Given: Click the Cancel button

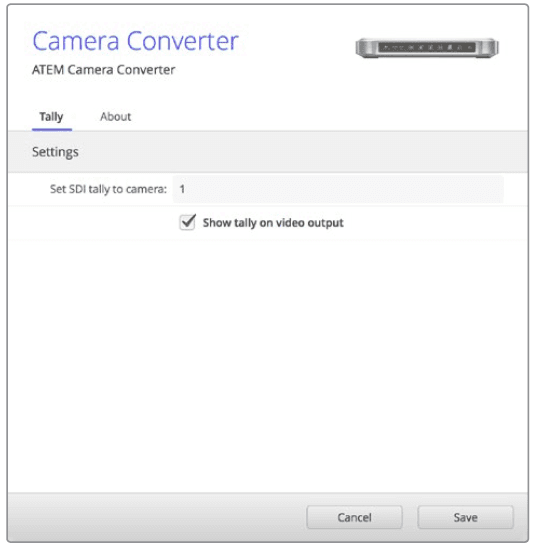Looking at the screenshot, I should [354, 517].
